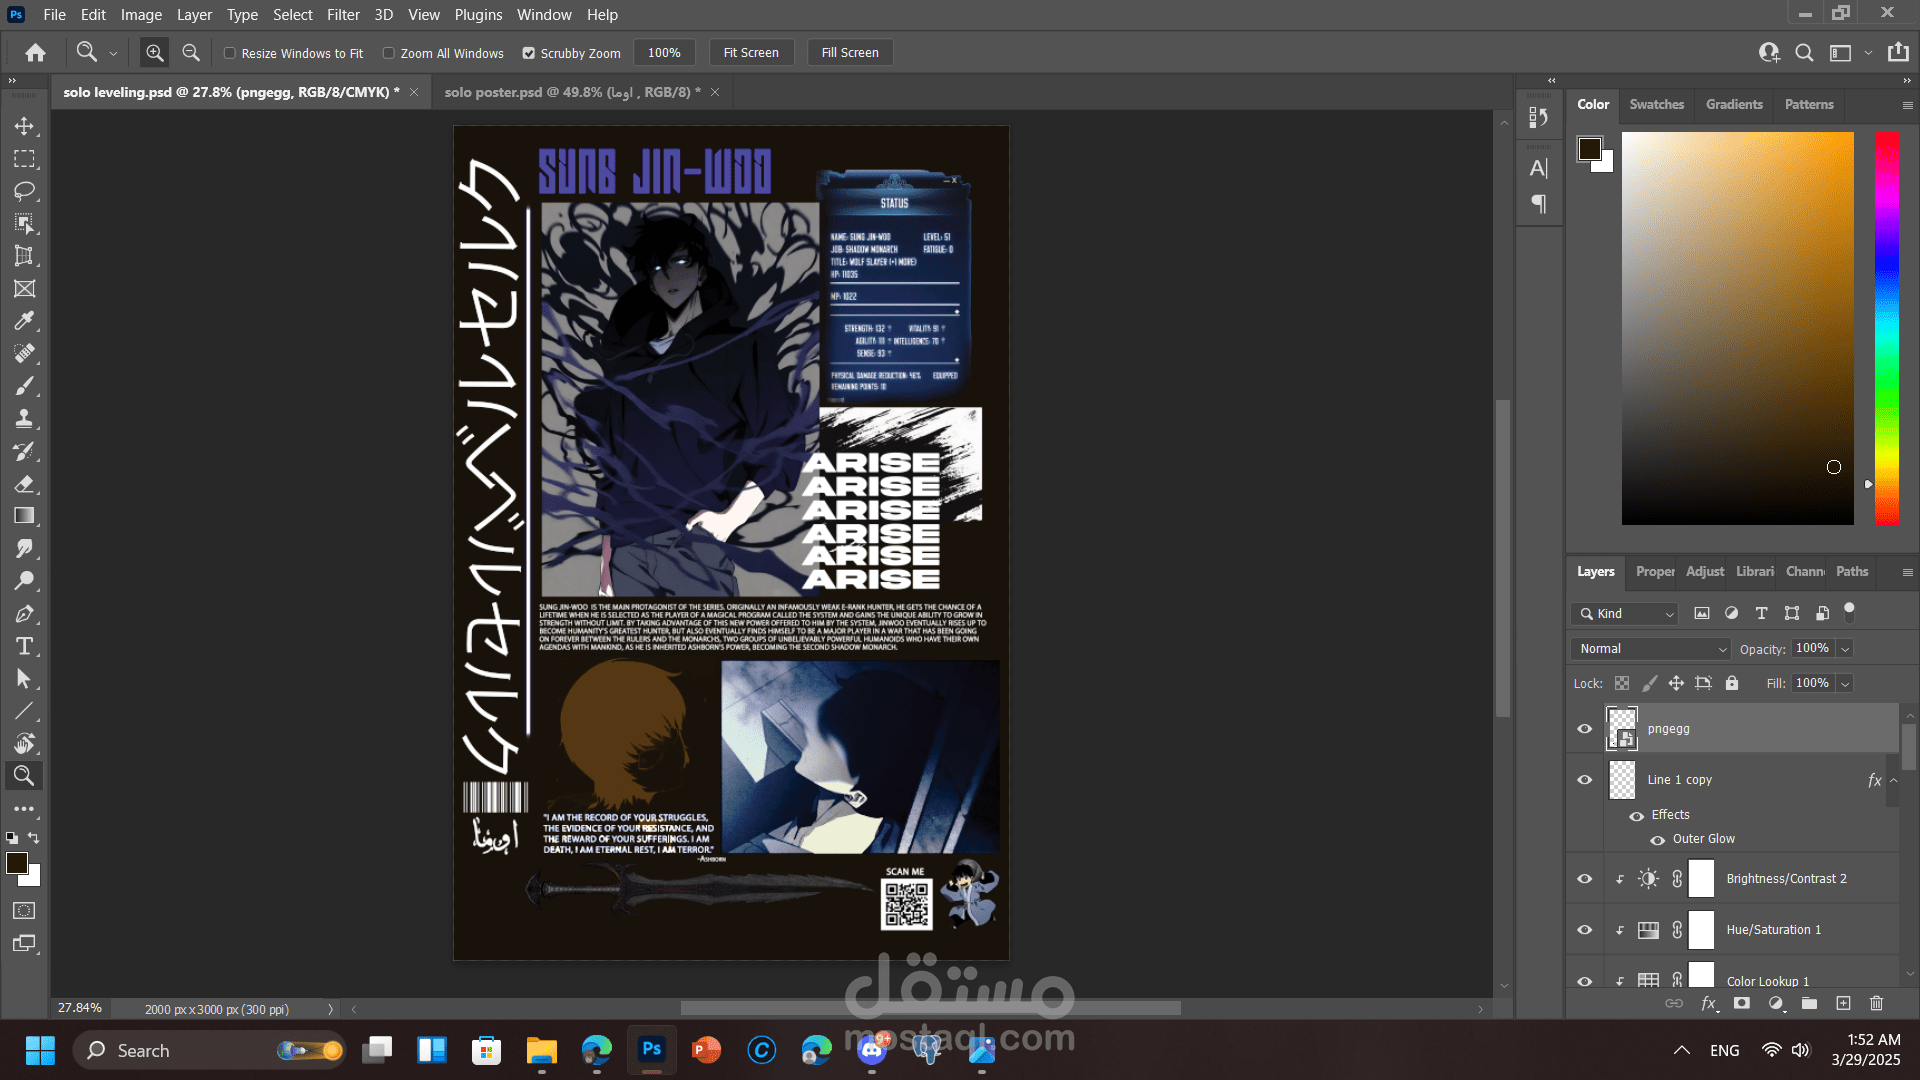
Task: Click the Zoom Out magnifier icon
Action: [x=191, y=53]
